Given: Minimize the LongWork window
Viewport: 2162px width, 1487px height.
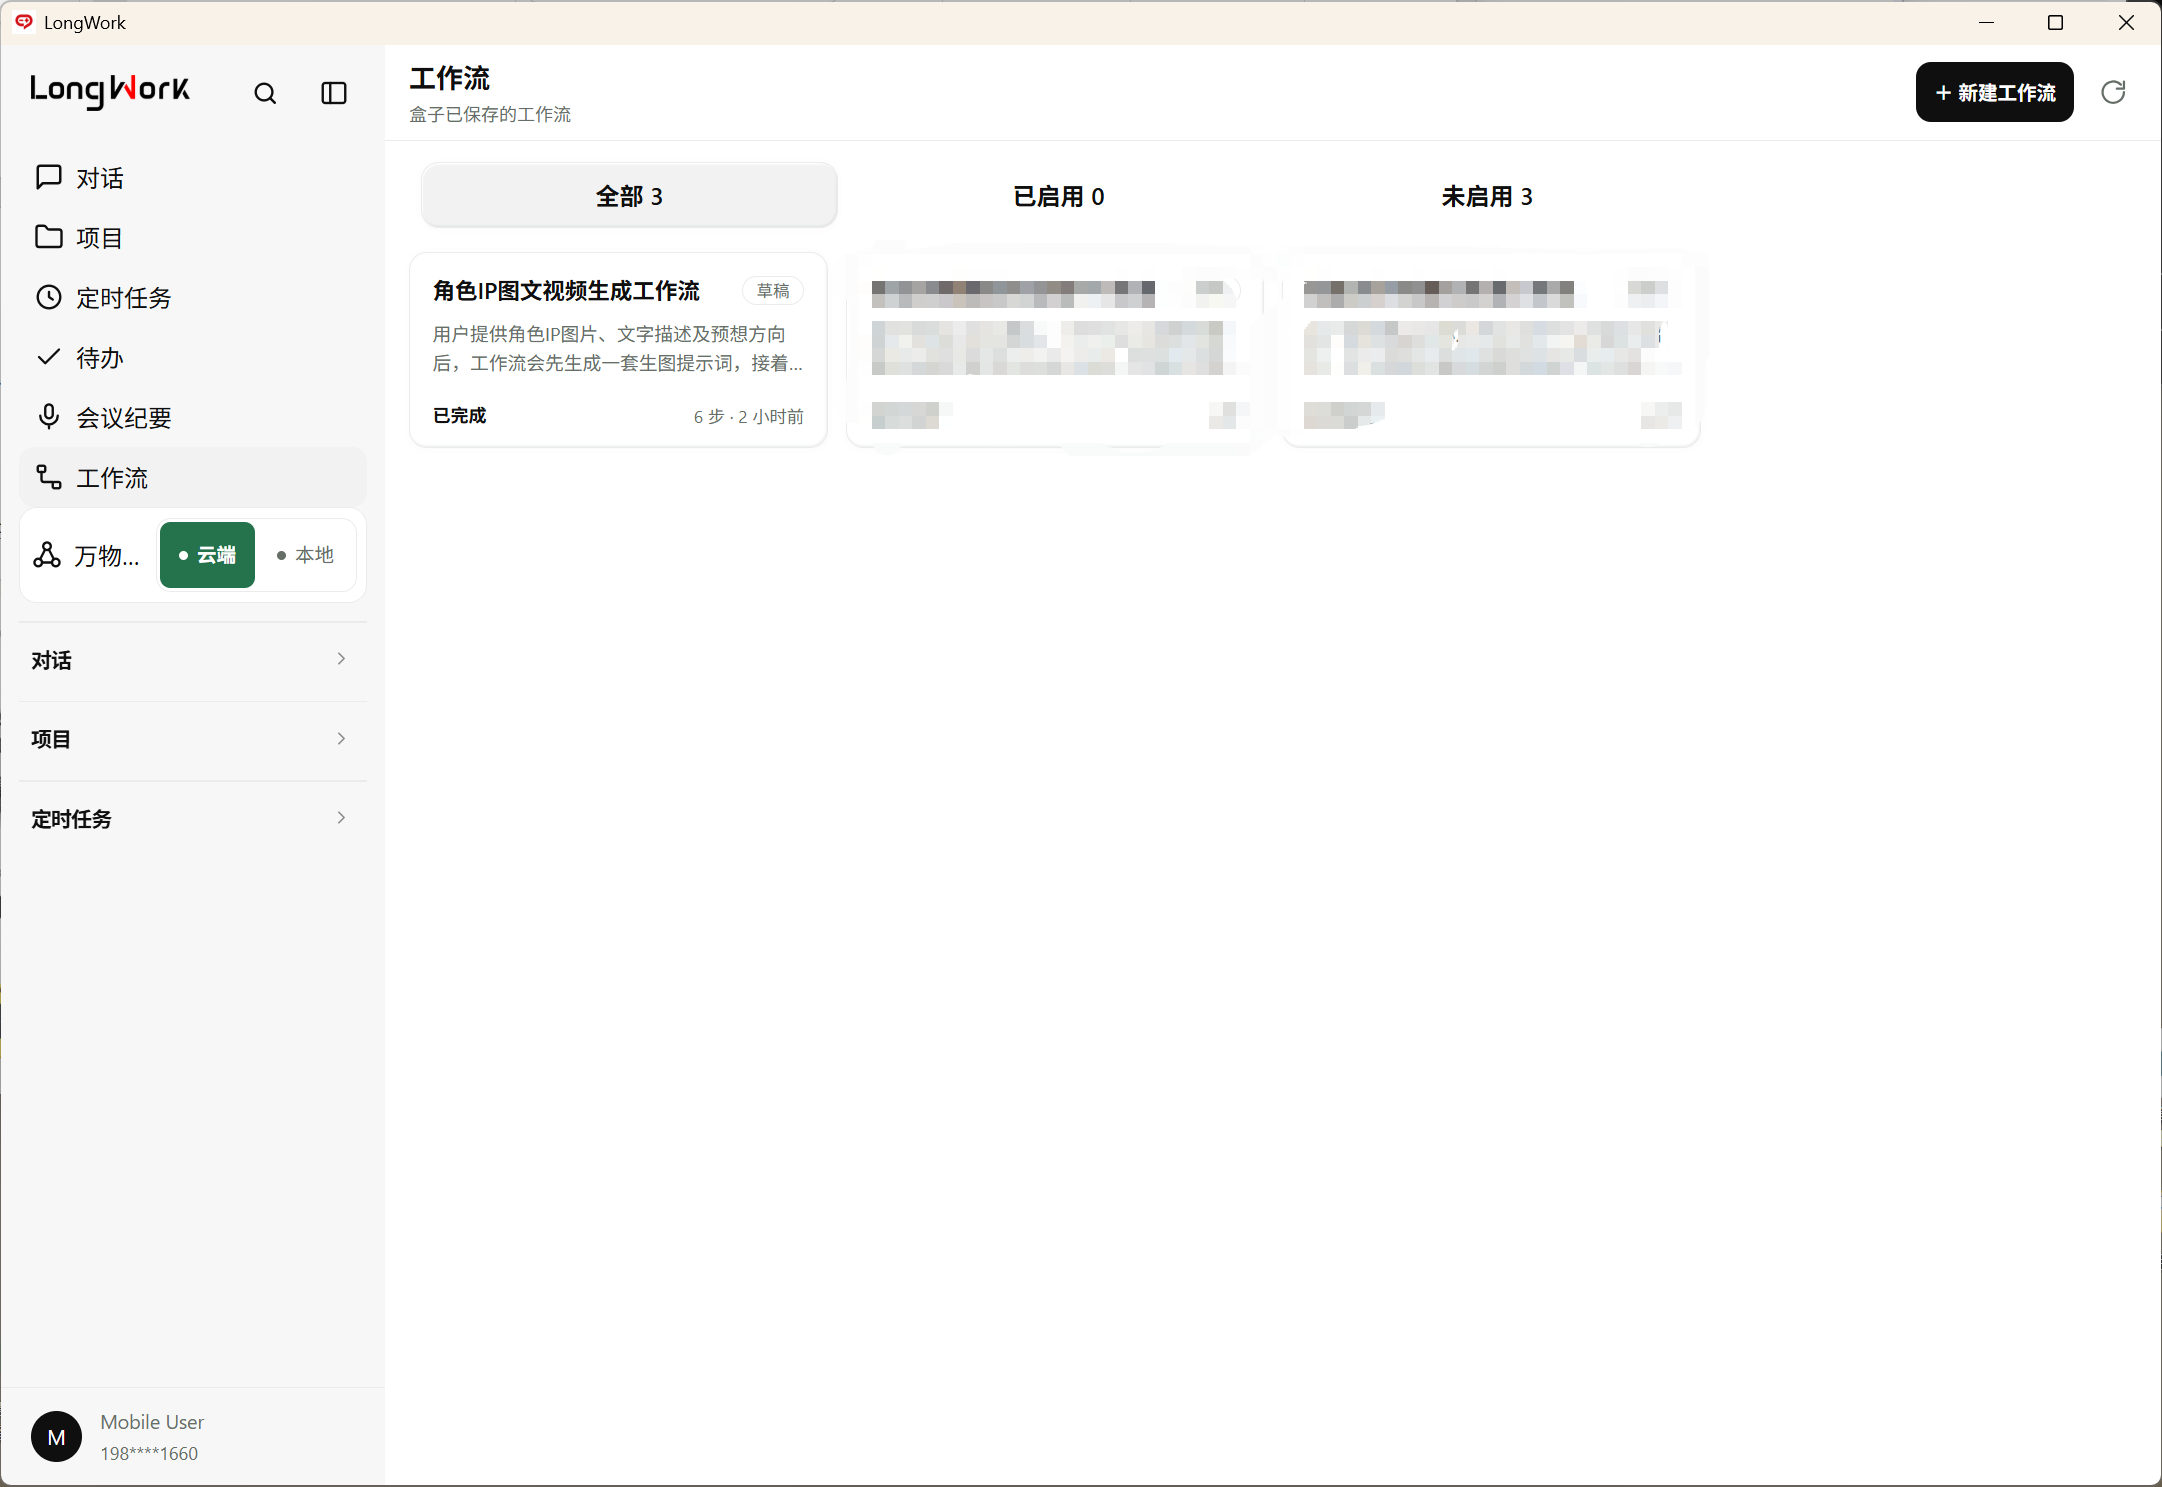Looking at the screenshot, I should (1987, 22).
